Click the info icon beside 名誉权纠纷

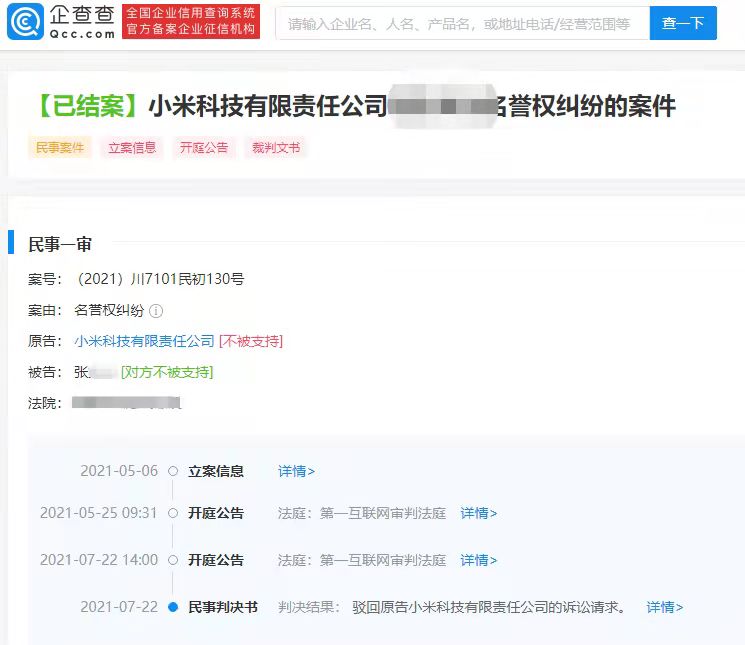point(156,311)
